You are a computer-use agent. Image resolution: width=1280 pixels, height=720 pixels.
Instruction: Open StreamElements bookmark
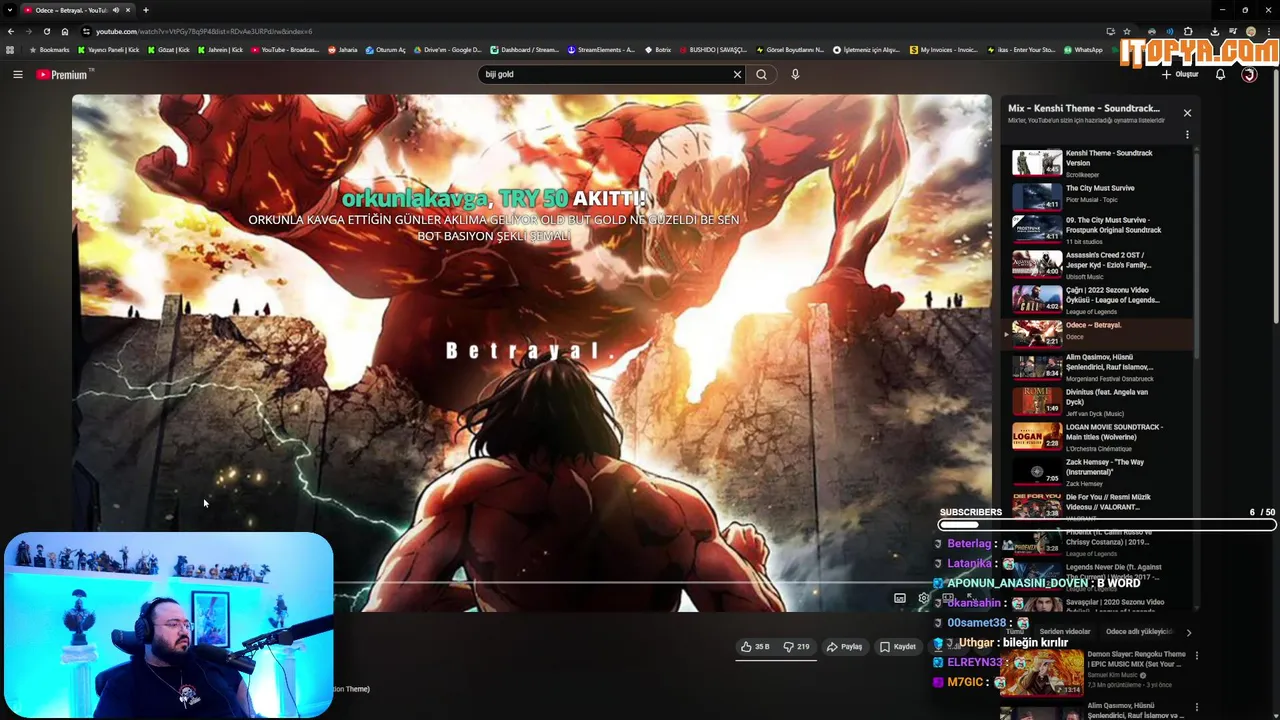click(x=601, y=49)
